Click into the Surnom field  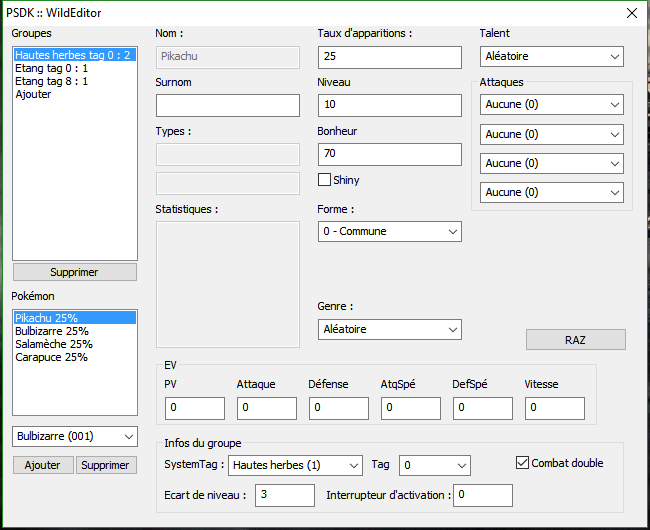point(228,105)
